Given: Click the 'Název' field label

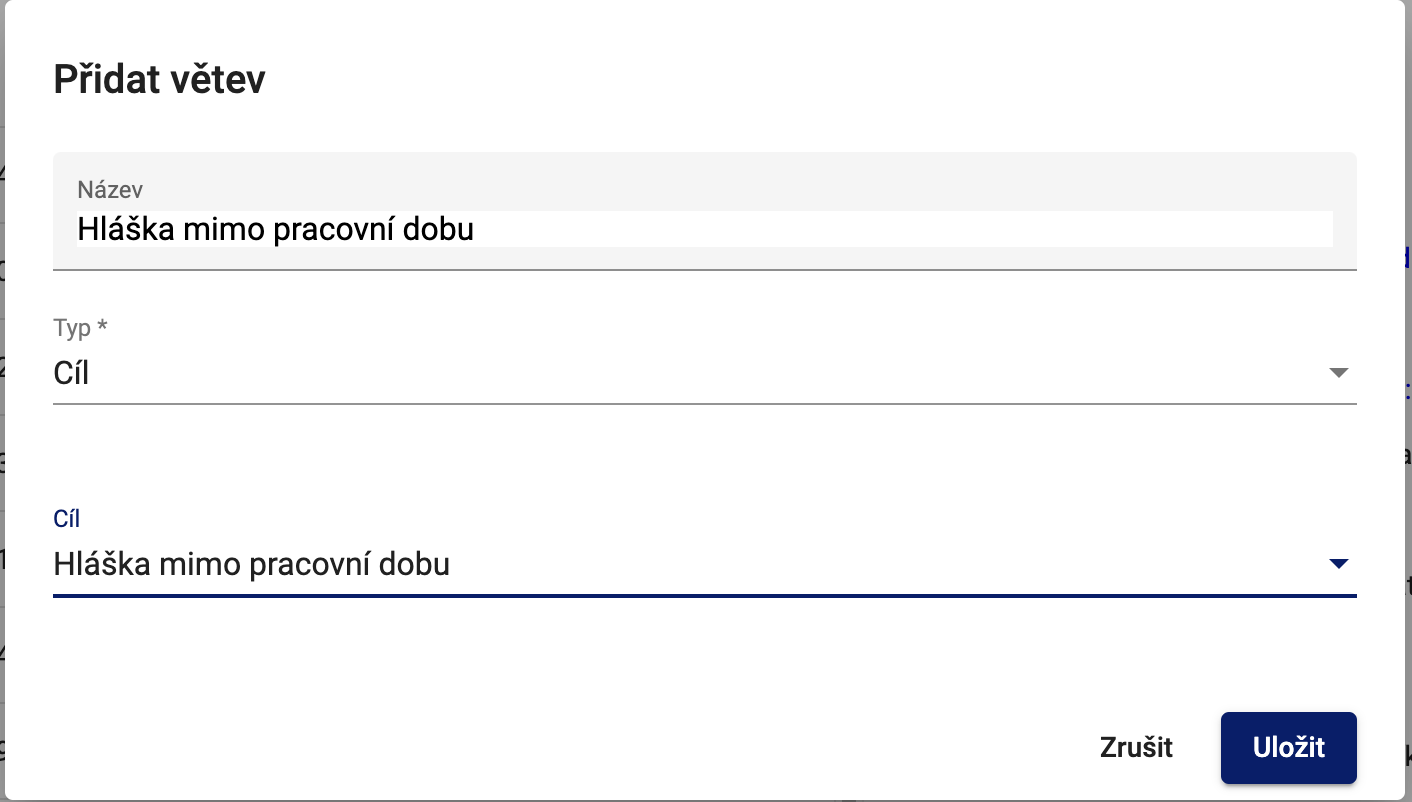Looking at the screenshot, I should (x=110, y=188).
